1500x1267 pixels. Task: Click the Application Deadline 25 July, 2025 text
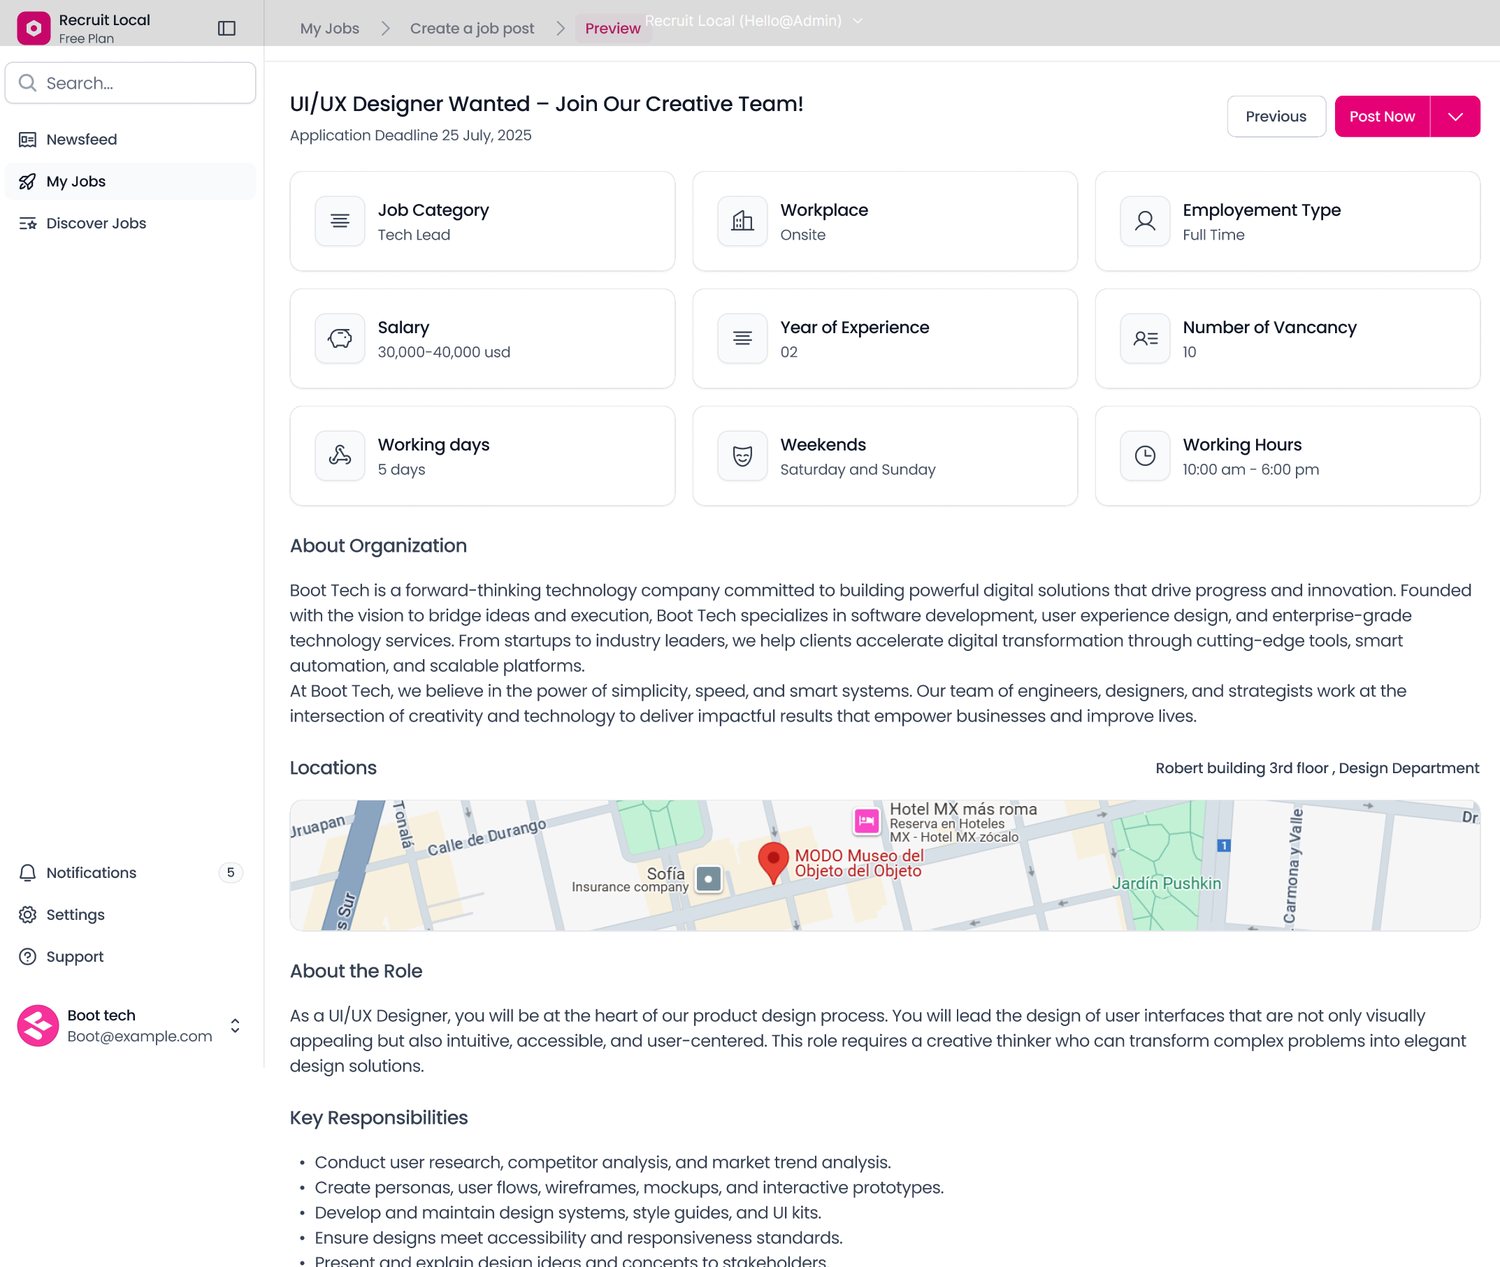click(411, 136)
